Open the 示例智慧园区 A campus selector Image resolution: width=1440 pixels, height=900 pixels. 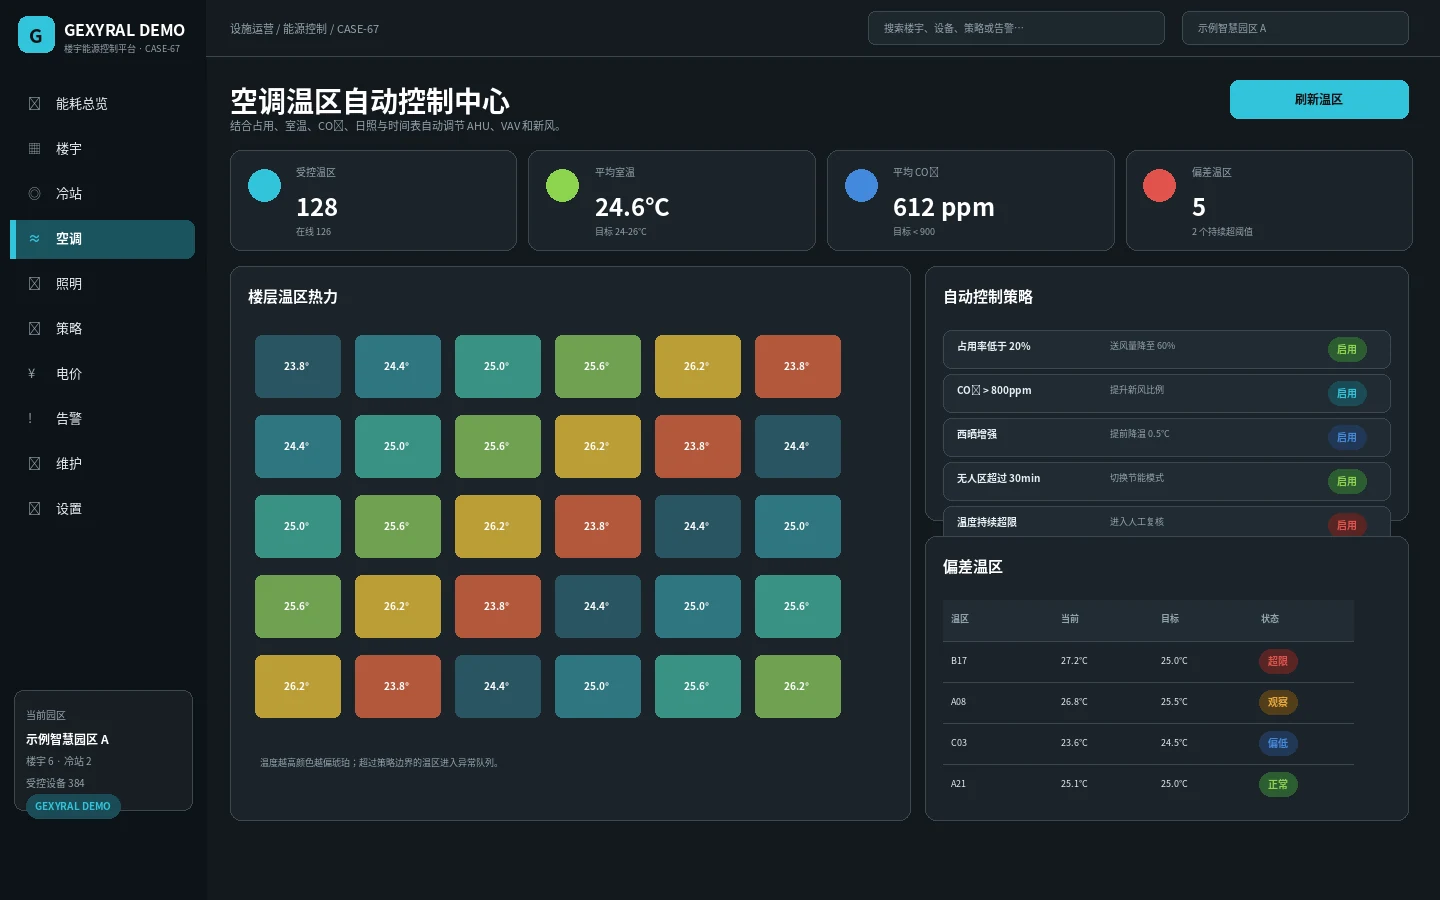click(x=1295, y=28)
